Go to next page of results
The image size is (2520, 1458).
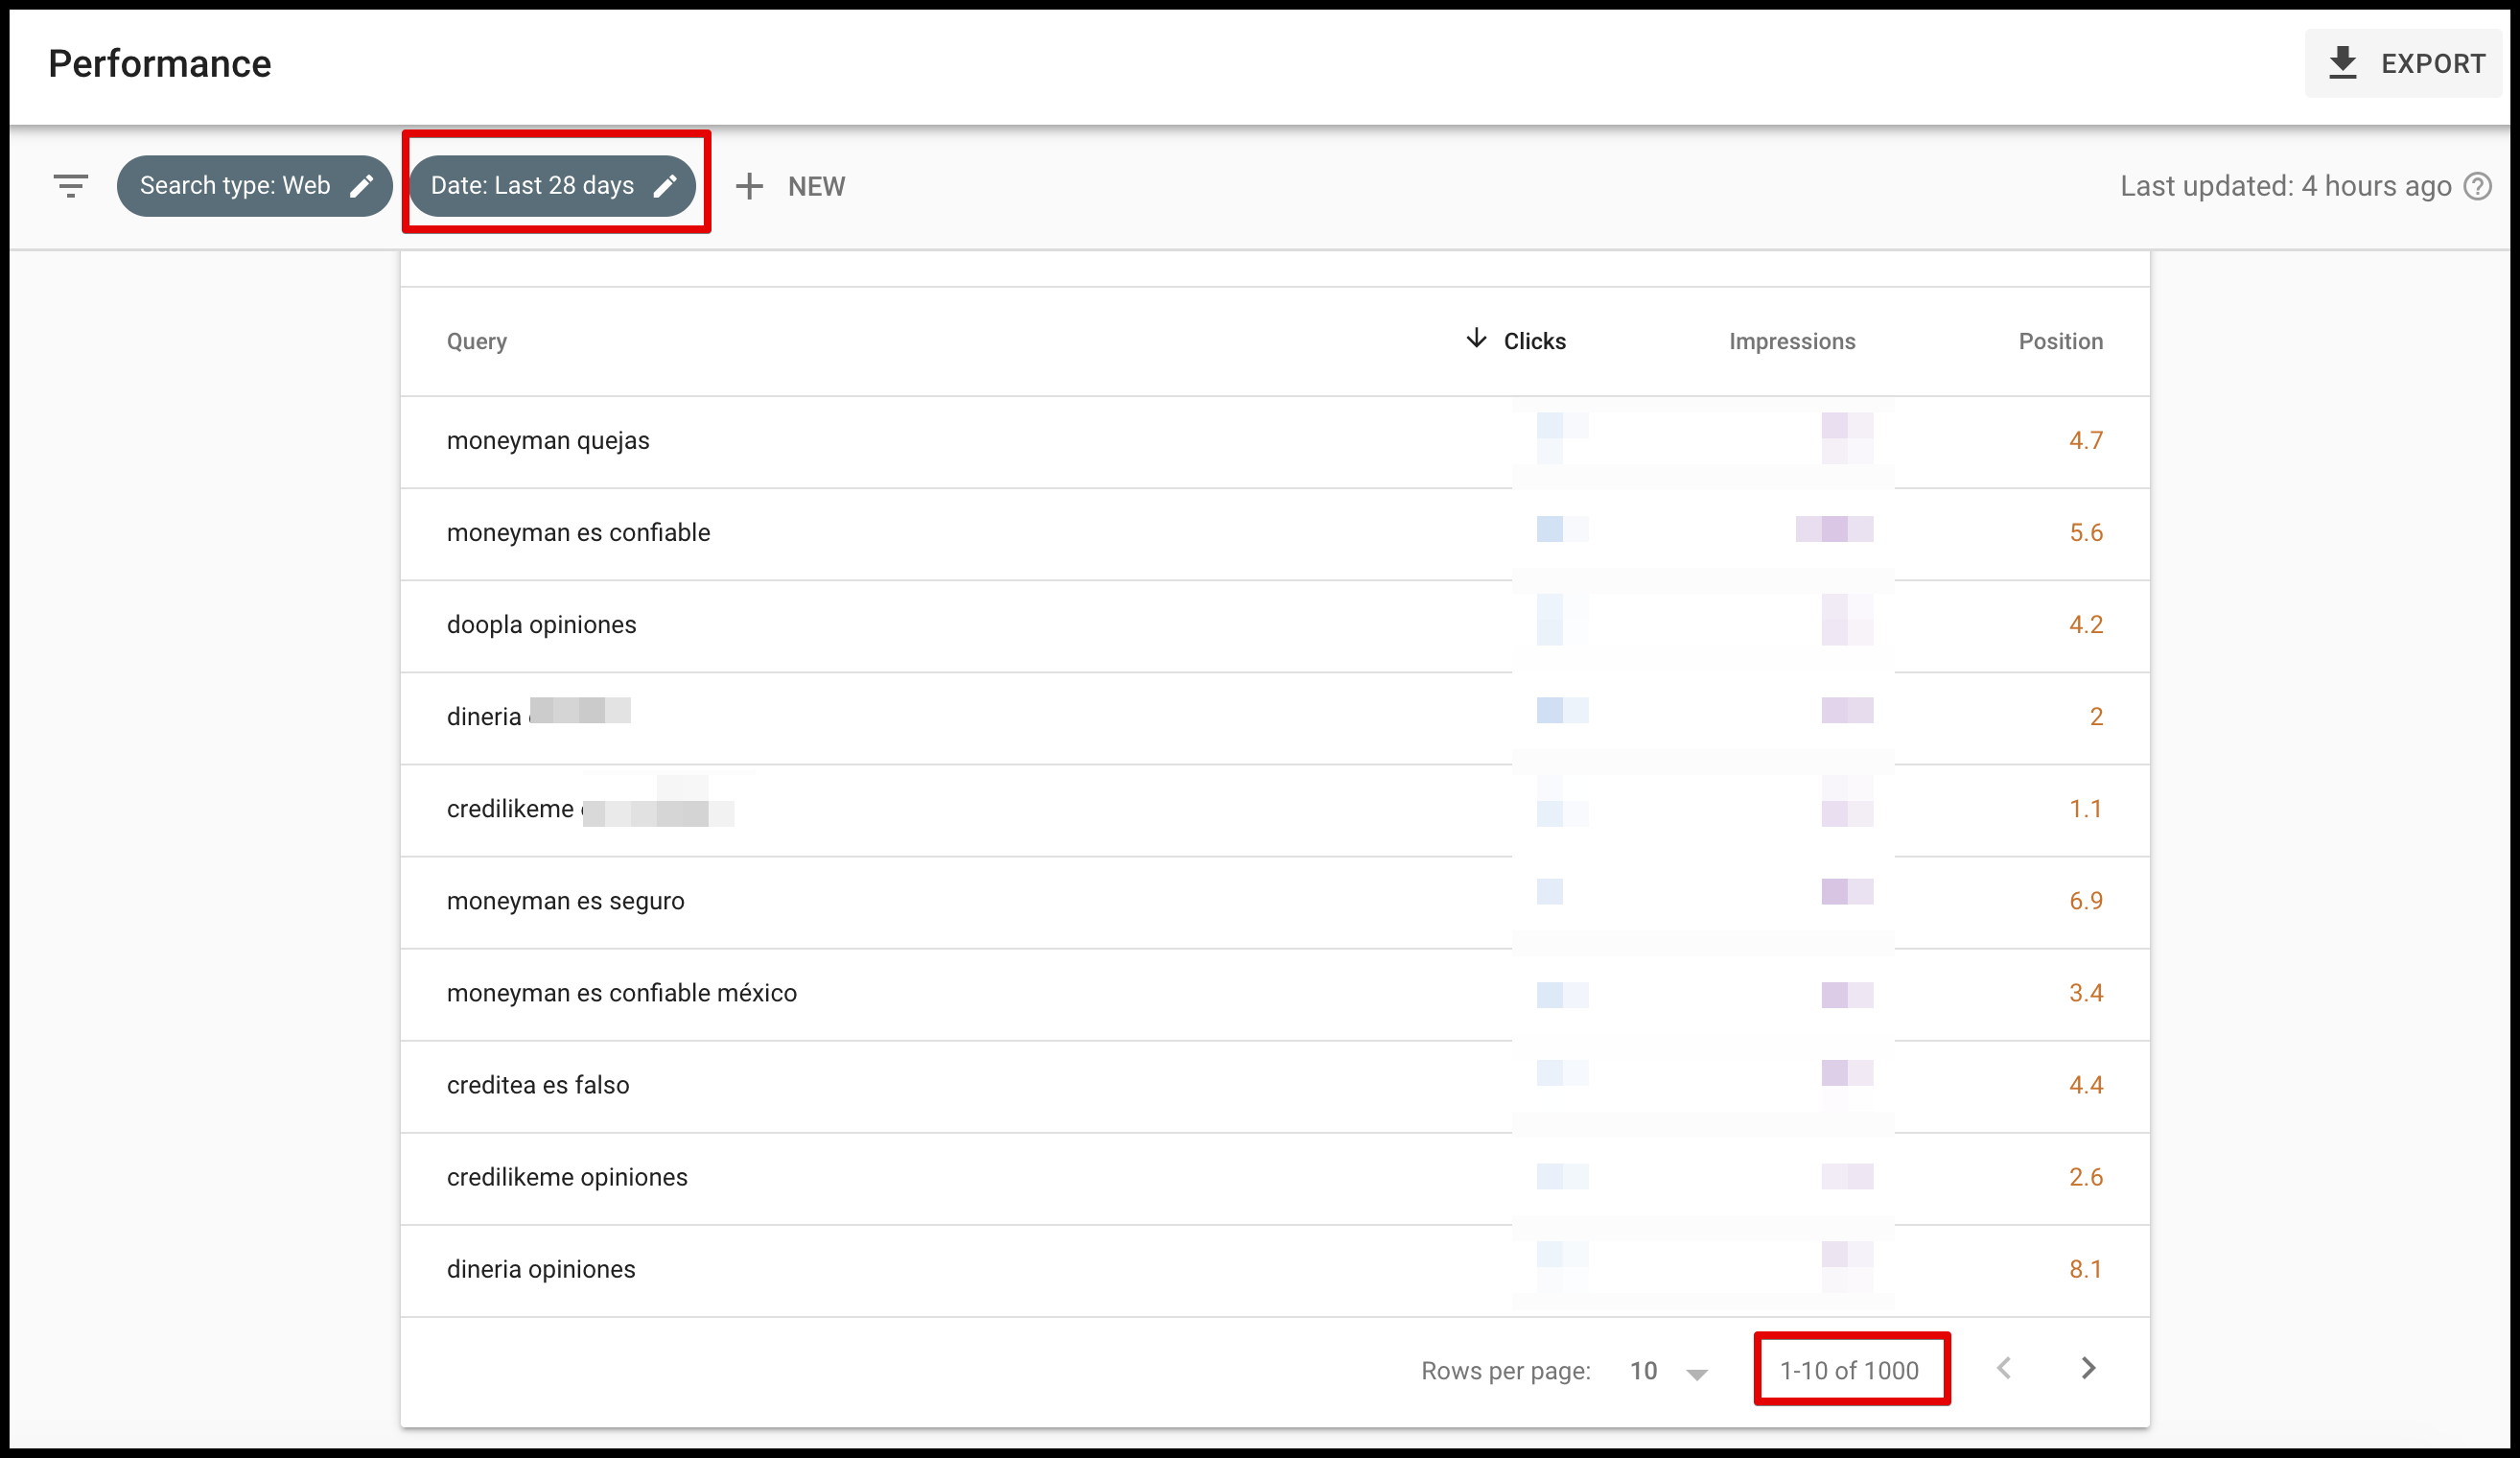click(2088, 1369)
